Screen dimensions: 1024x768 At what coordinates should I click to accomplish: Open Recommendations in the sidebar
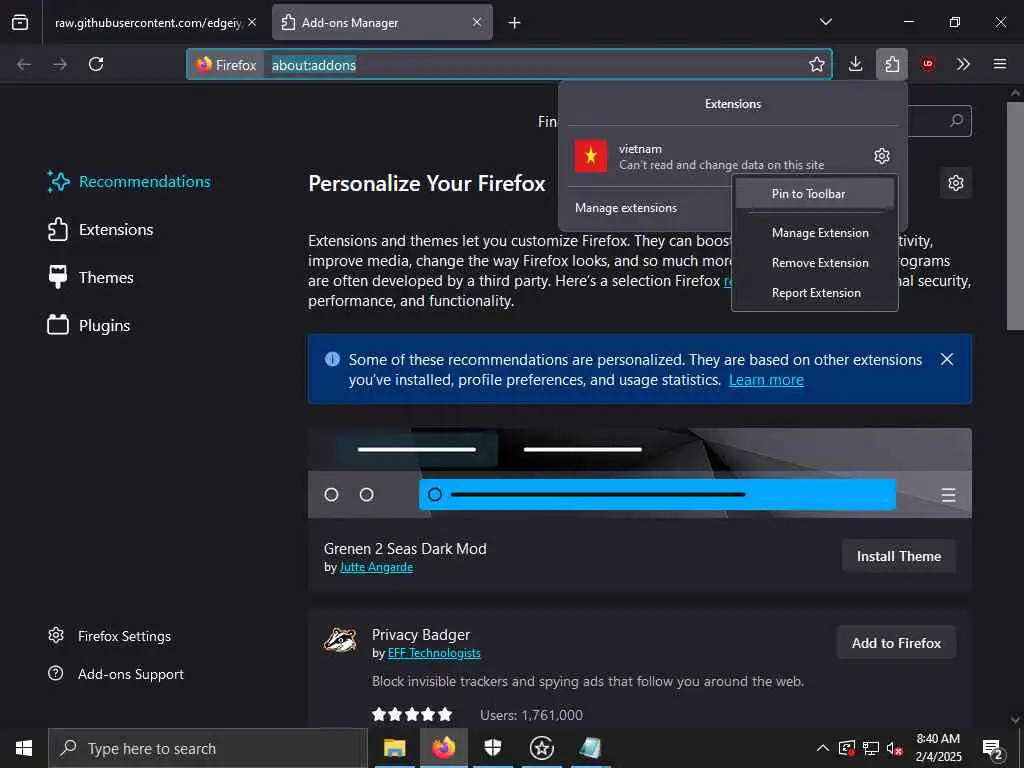pos(129,182)
